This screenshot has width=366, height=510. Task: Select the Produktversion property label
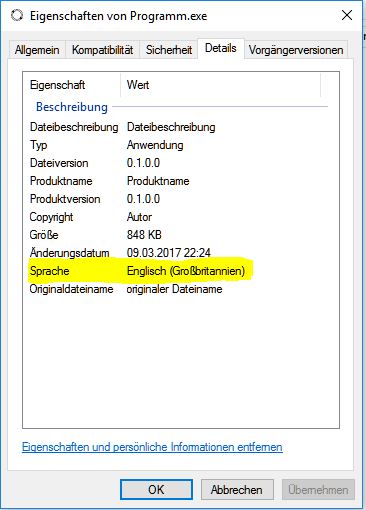pyautogui.click(x=65, y=199)
